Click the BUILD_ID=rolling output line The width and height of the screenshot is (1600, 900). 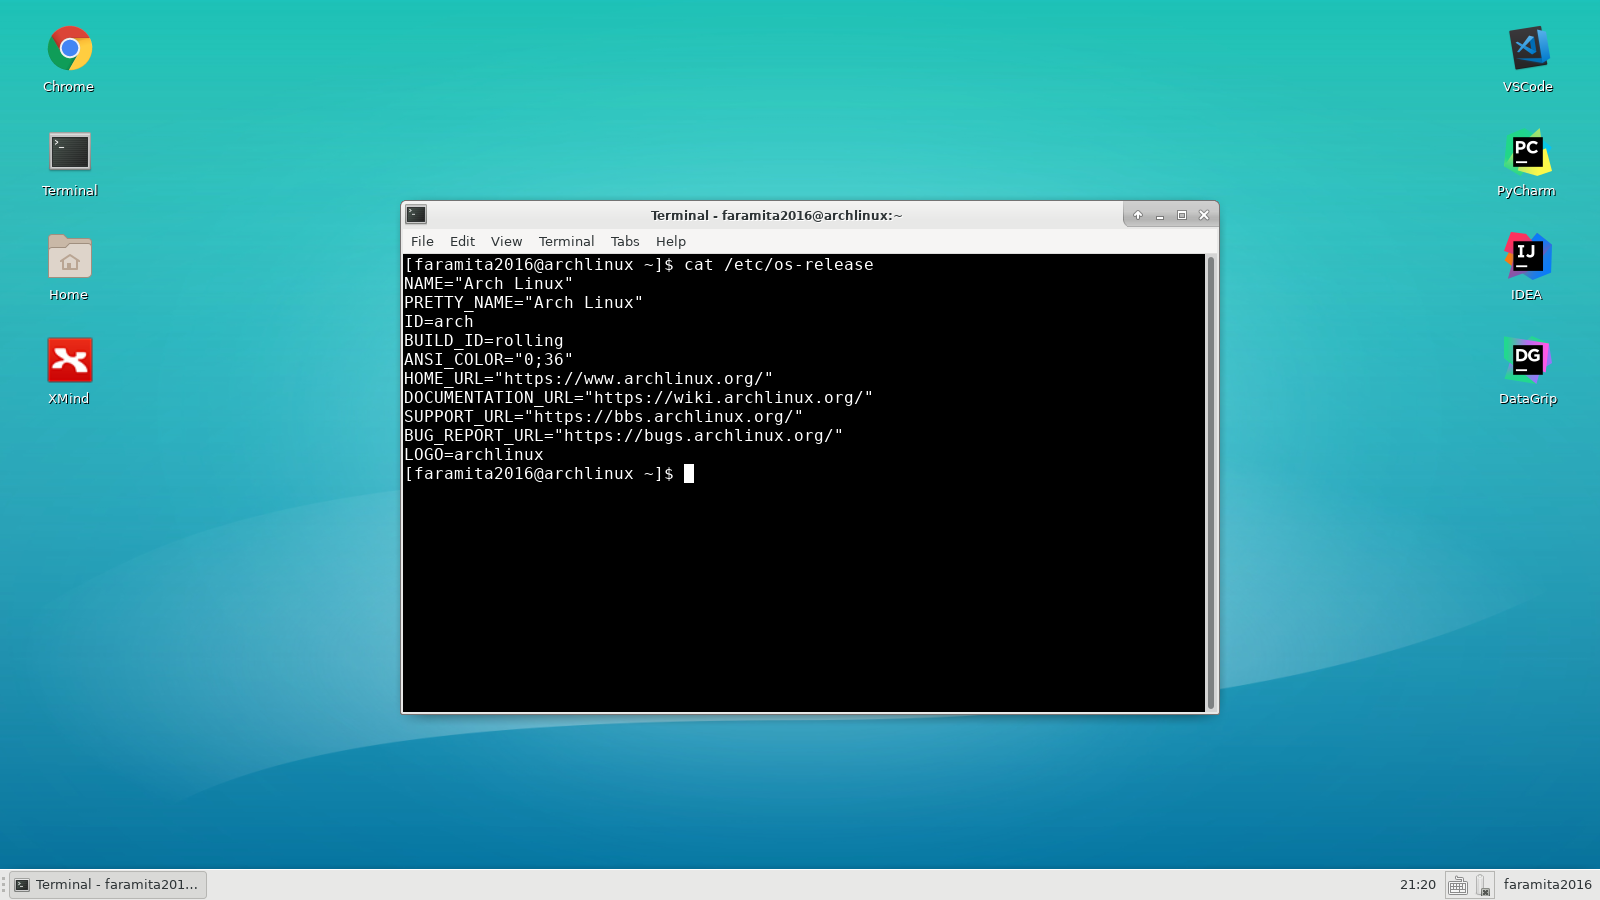(x=483, y=341)
